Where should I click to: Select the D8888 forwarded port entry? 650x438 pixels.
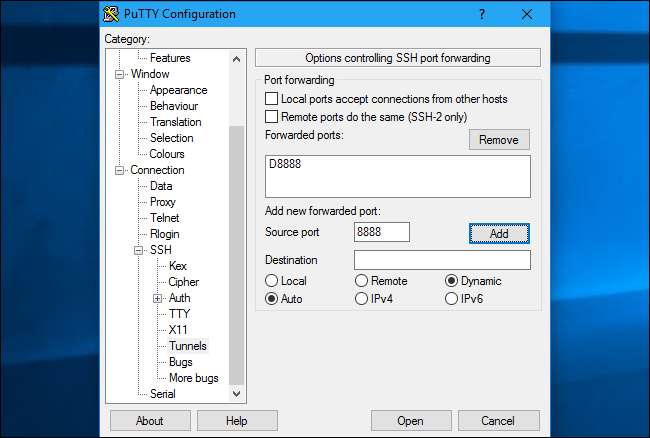tap(286, 163)
